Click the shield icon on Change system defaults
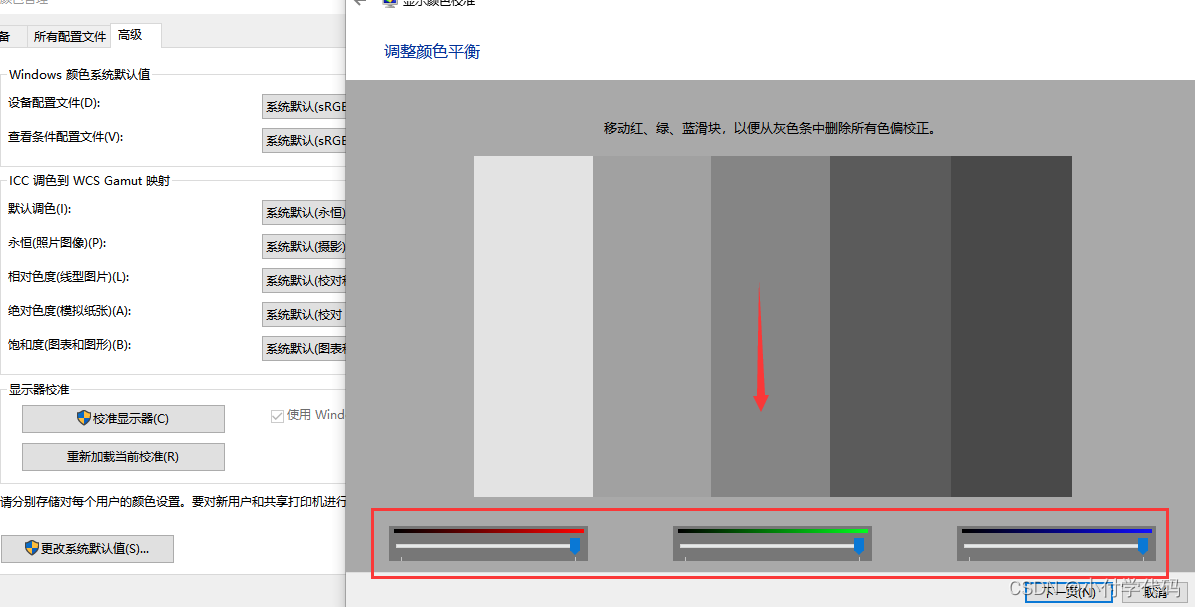The image size is (1195, 607). click(31, 548)
